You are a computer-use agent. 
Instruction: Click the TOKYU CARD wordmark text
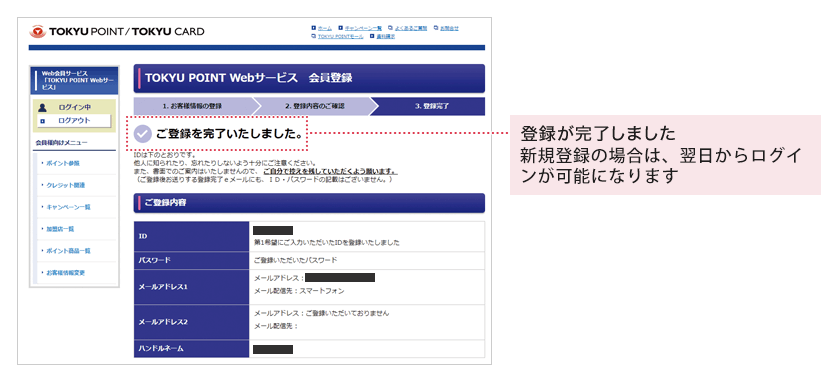168,32
